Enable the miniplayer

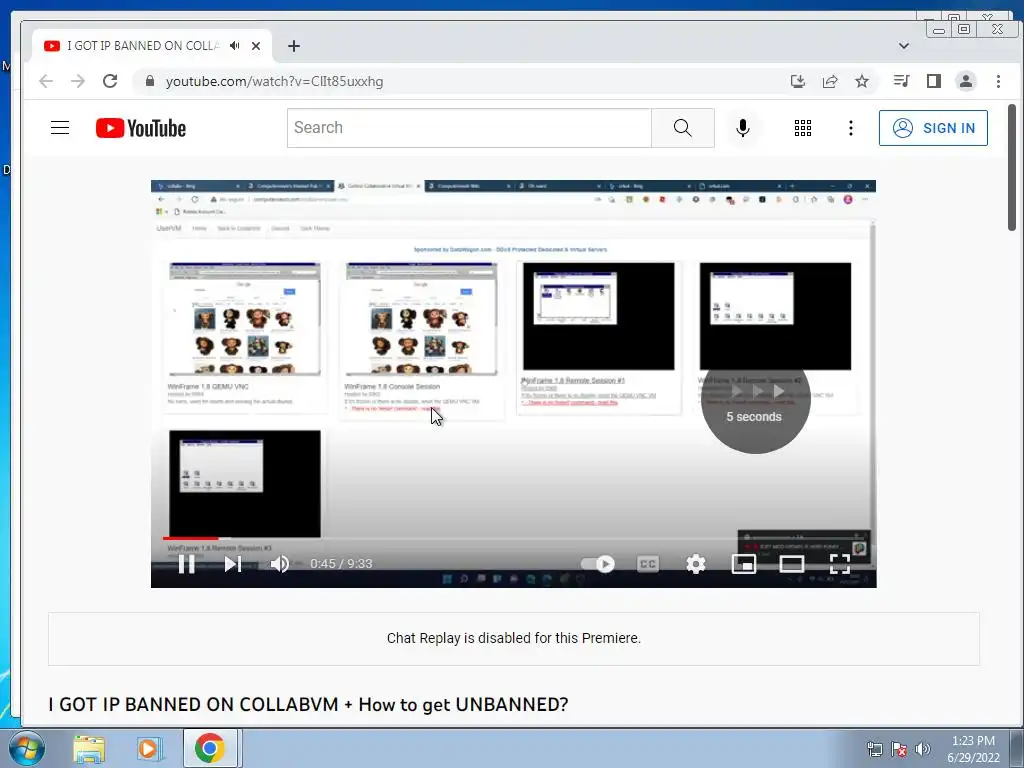744,564
